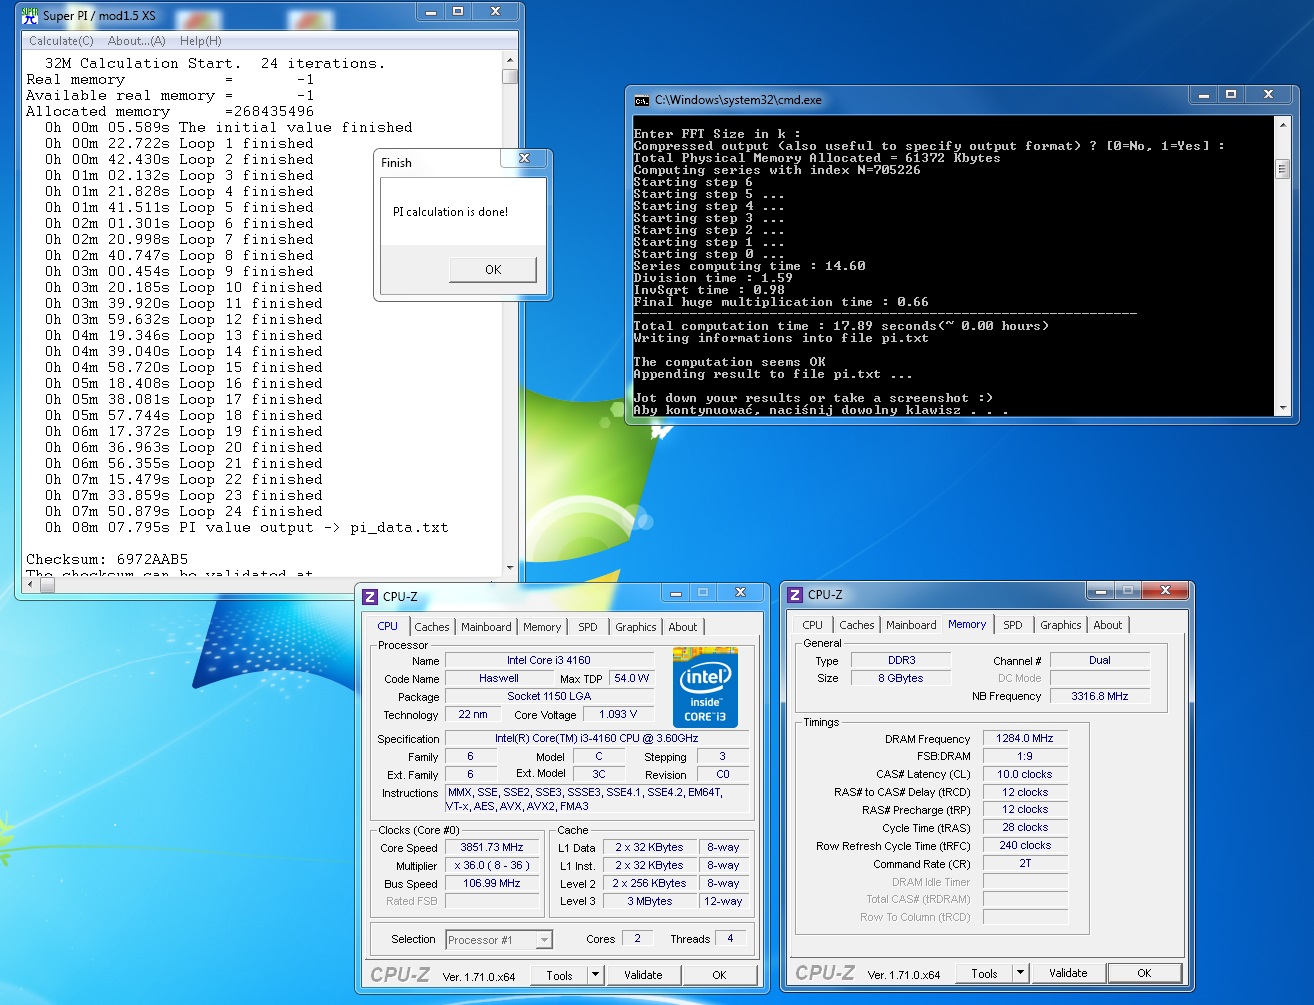Click the Row Refresh Cycle Time 240 clocks
The height and width of the screenshot is (1005, 1314).
(1025, 845)
